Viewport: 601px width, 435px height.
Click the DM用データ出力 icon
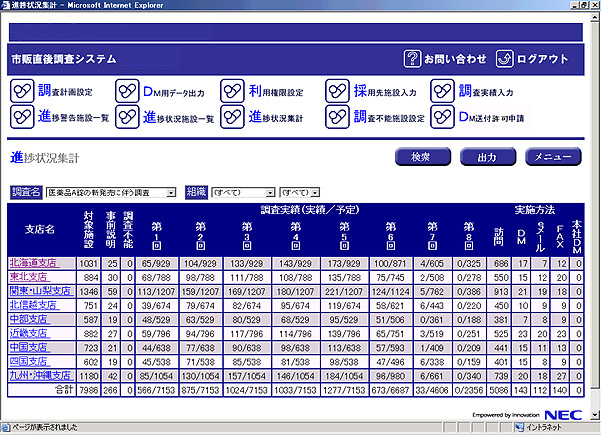pyautogui.click(x=127, y=91)
